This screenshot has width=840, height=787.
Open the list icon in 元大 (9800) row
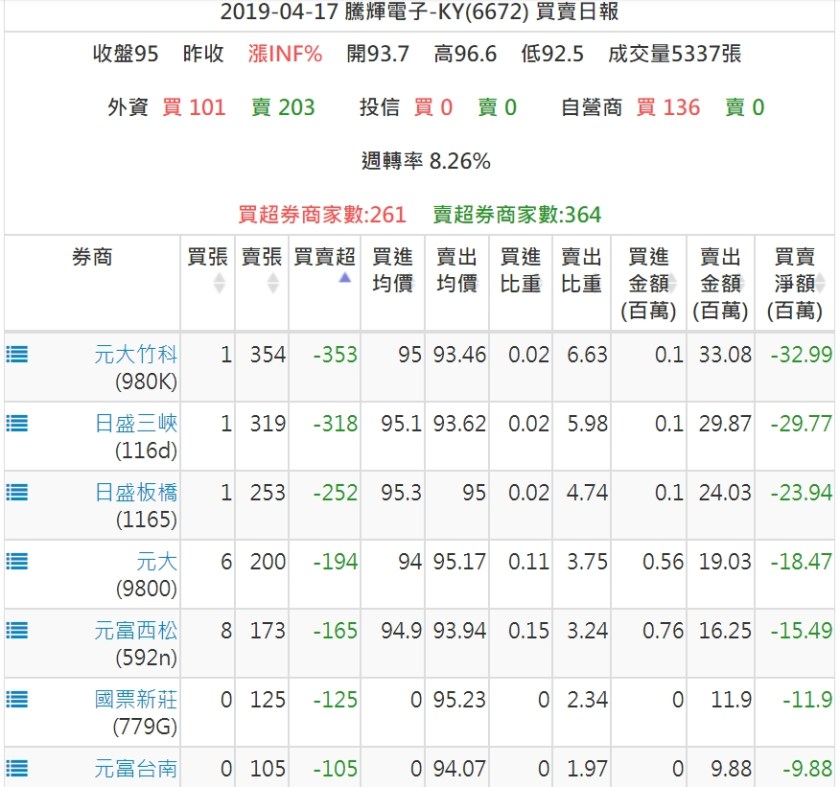pos(17,561)
